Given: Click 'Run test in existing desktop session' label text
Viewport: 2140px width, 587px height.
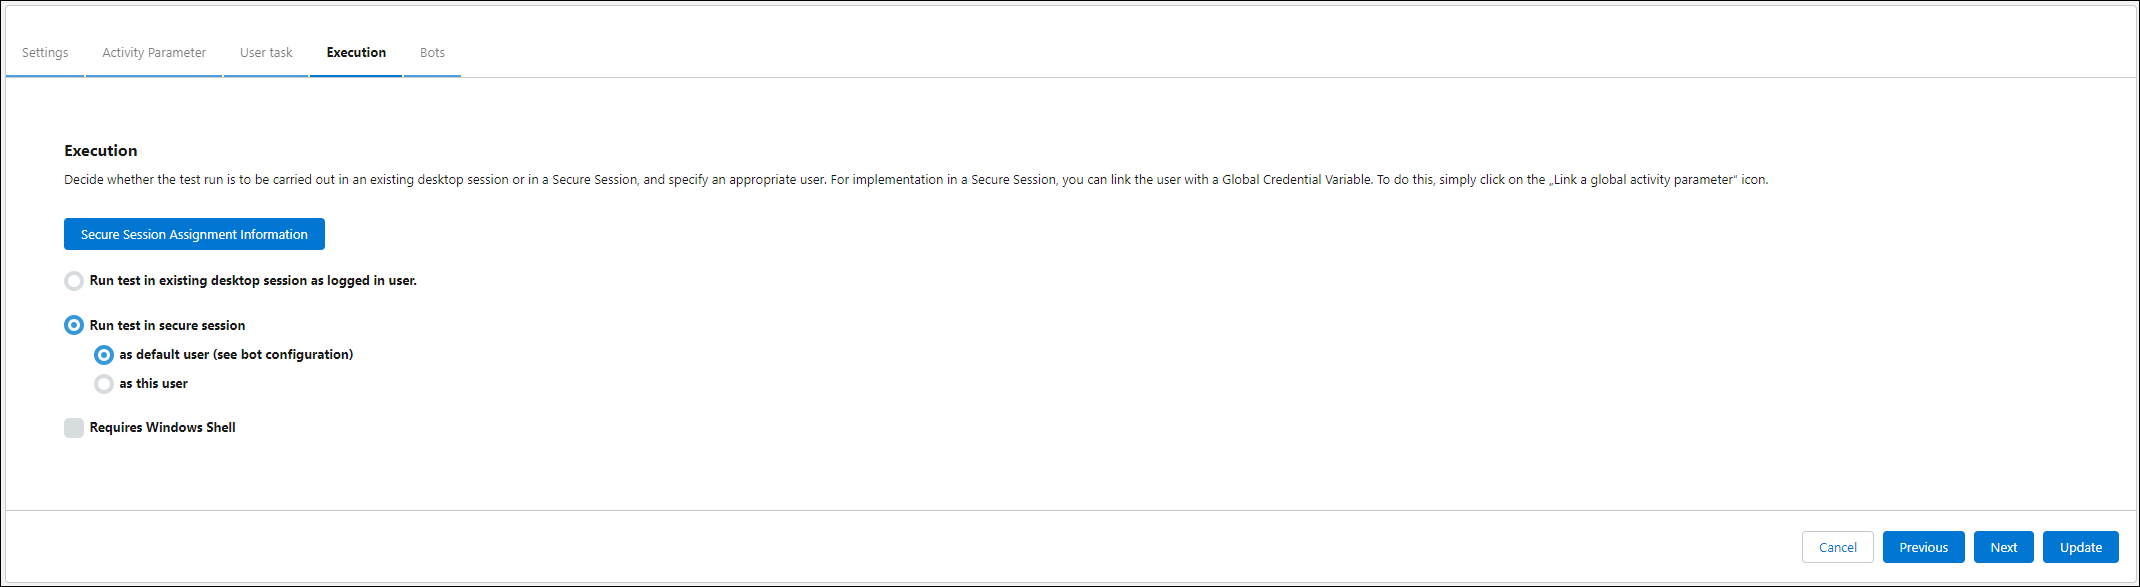Looking at the screenshot, I should (x=253, y=281).
